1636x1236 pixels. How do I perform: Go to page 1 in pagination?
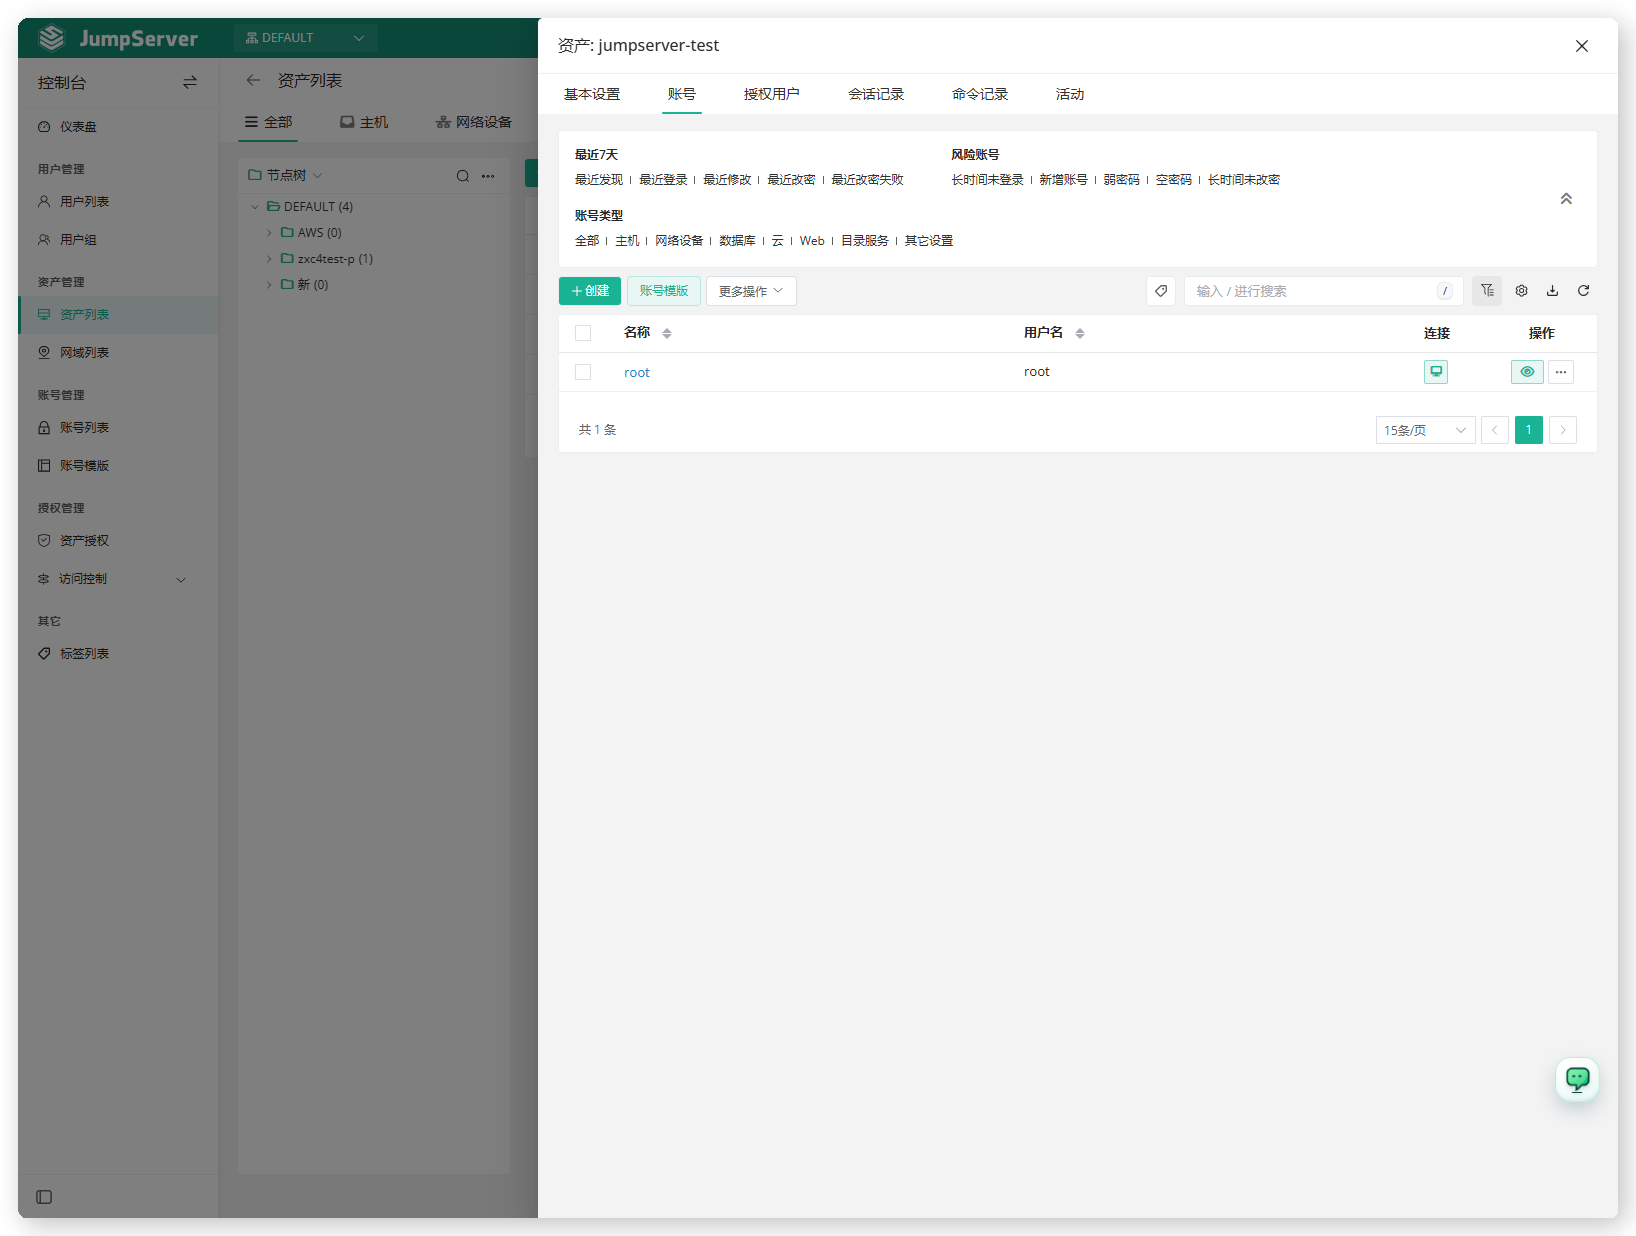(x=1529, y=430)
